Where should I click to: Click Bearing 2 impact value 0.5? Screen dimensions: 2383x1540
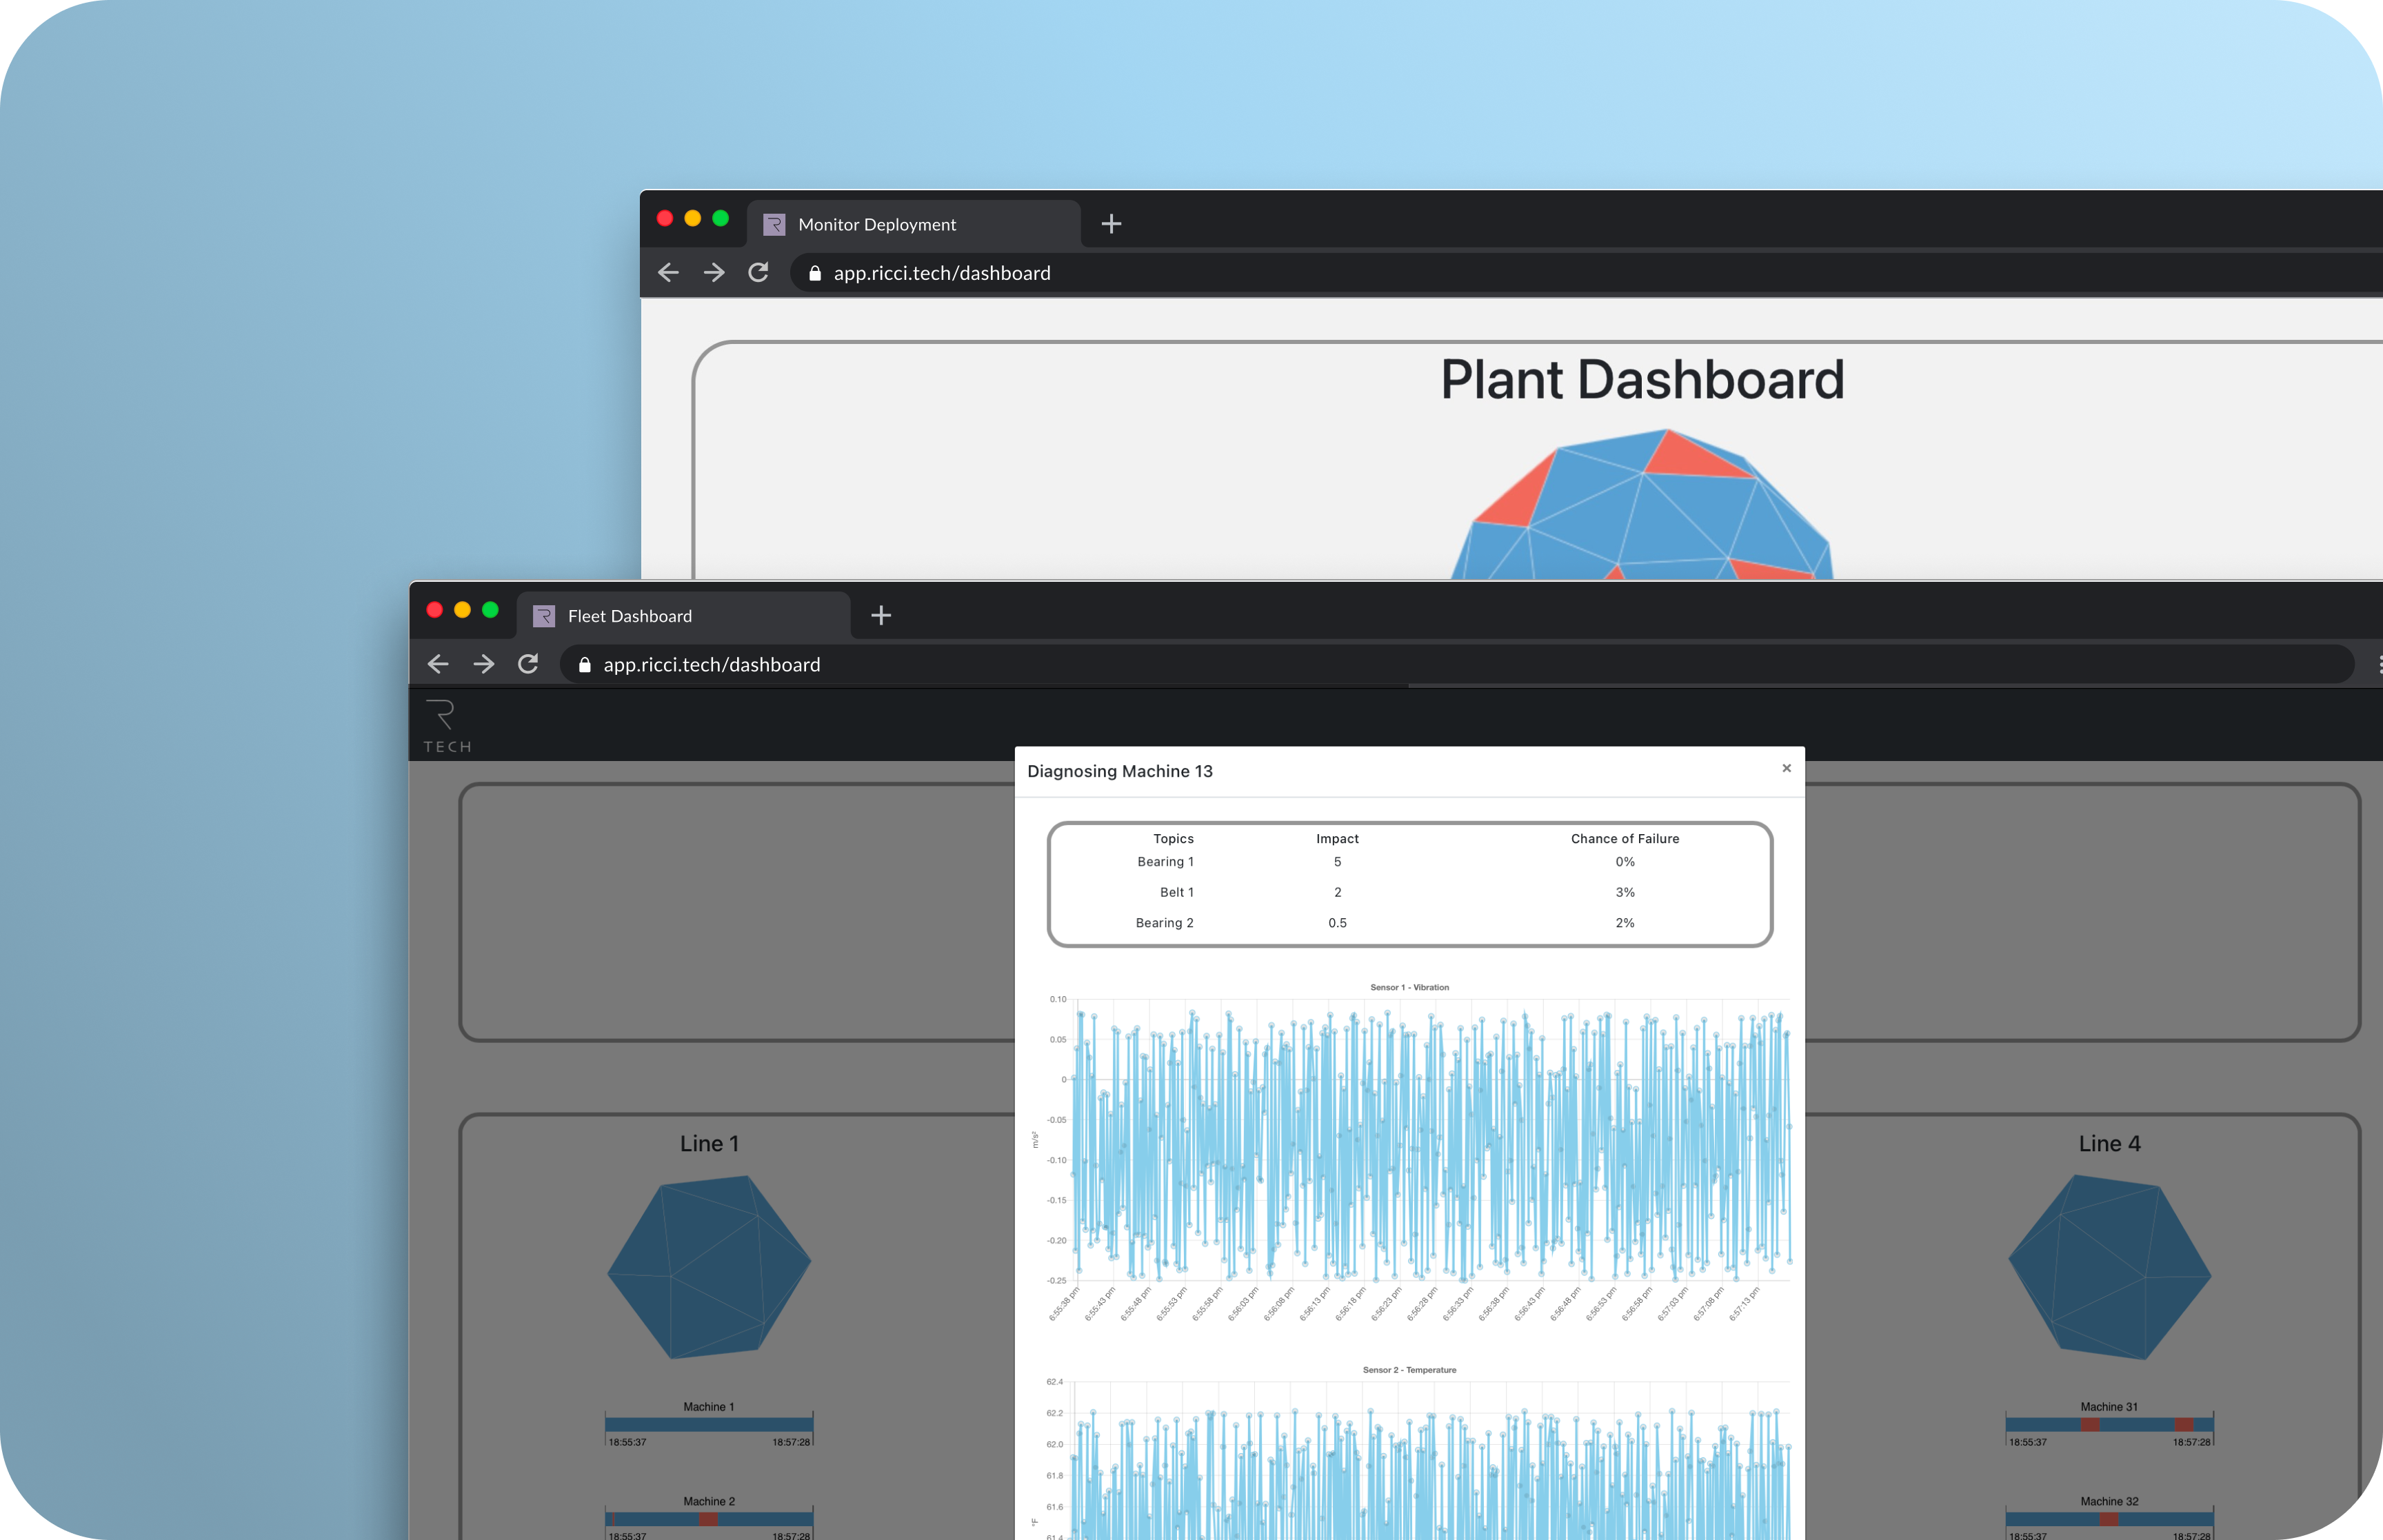(1337, 923)
